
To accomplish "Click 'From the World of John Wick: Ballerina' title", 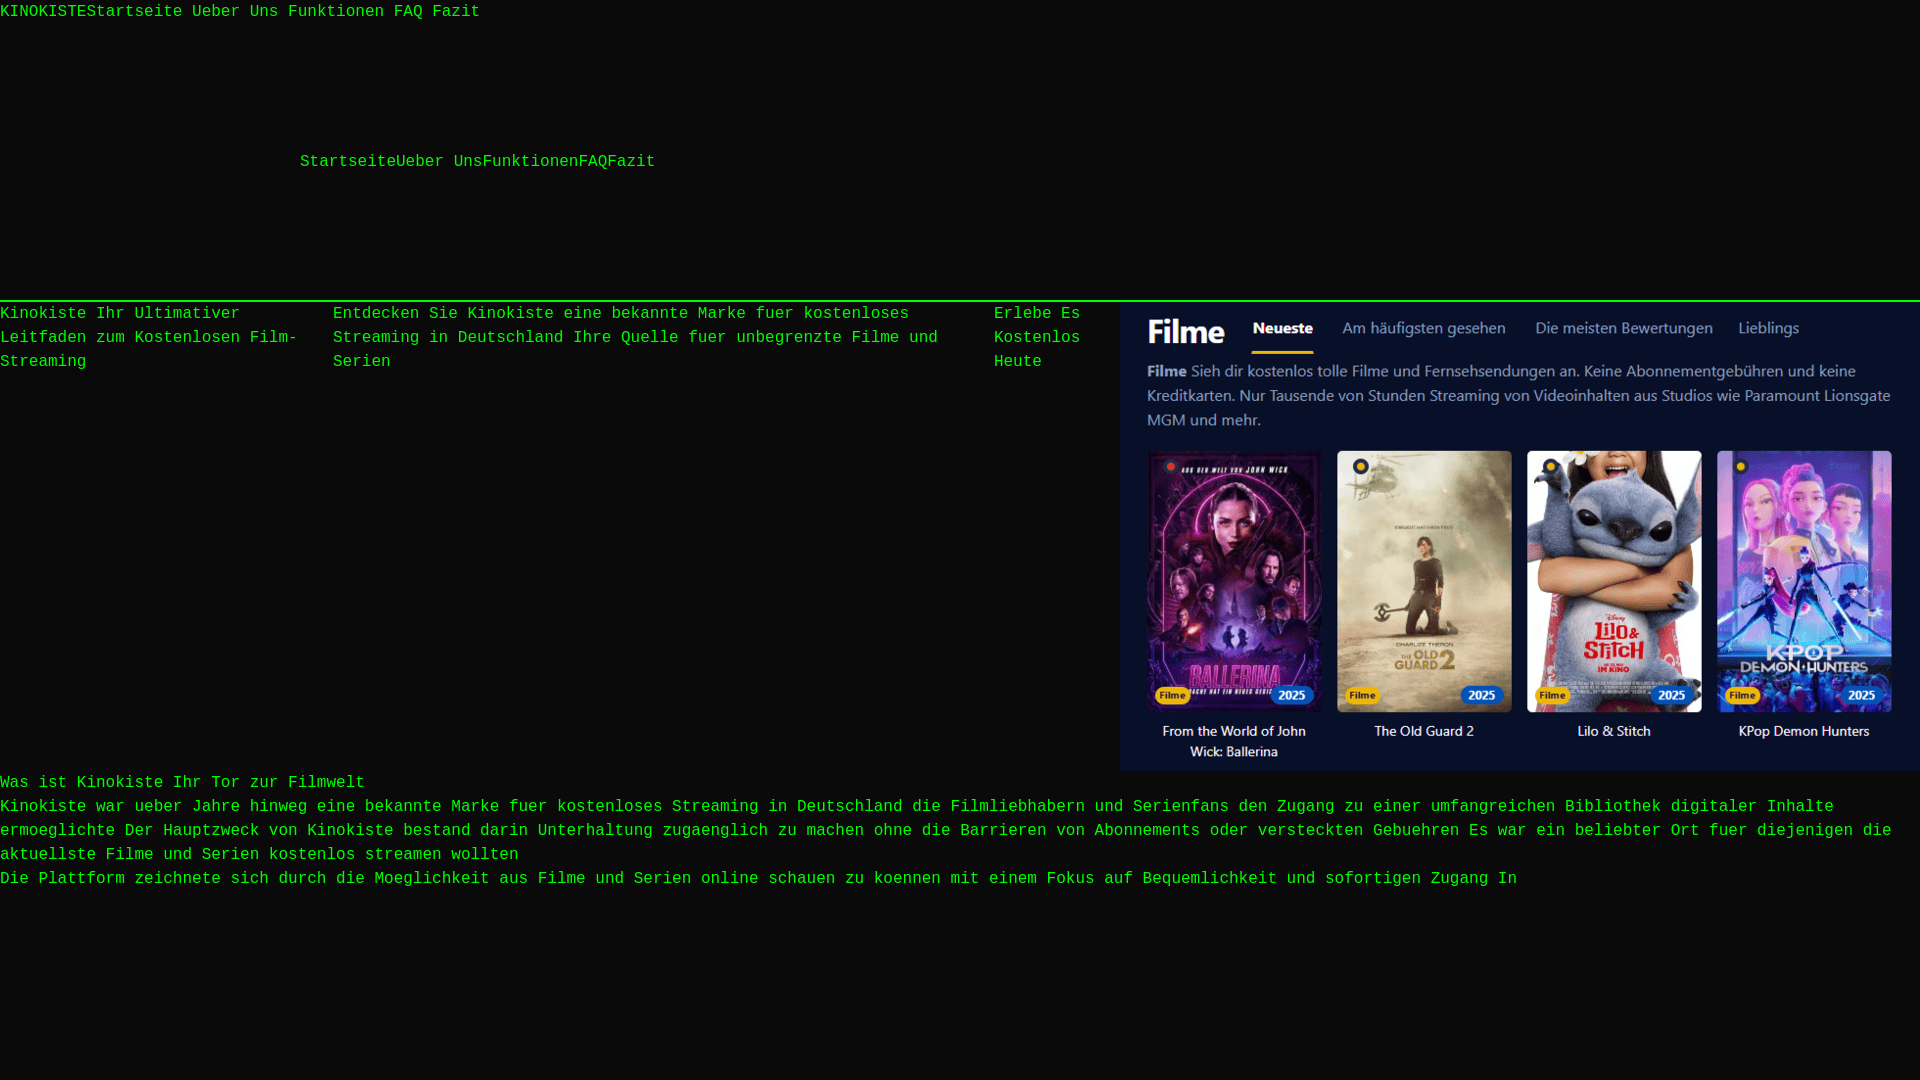I will [1234, 742].
